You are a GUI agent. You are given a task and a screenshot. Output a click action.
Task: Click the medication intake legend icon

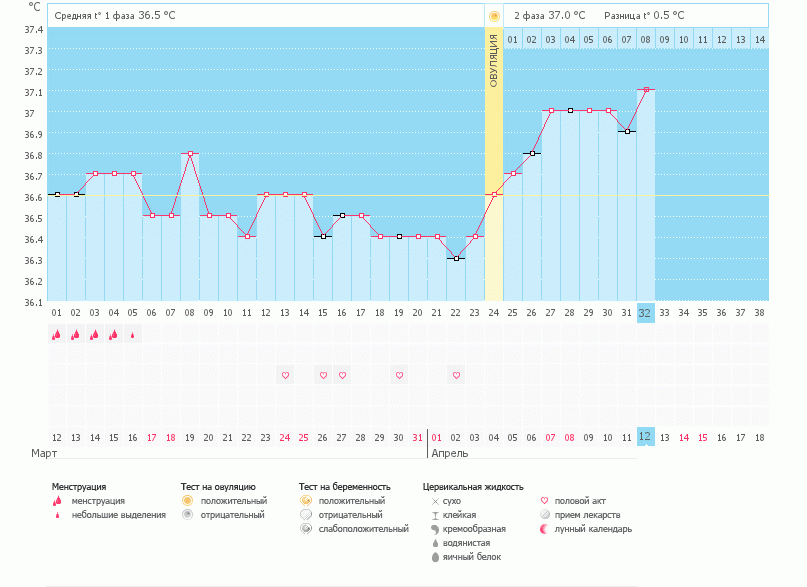coord(544,515)
